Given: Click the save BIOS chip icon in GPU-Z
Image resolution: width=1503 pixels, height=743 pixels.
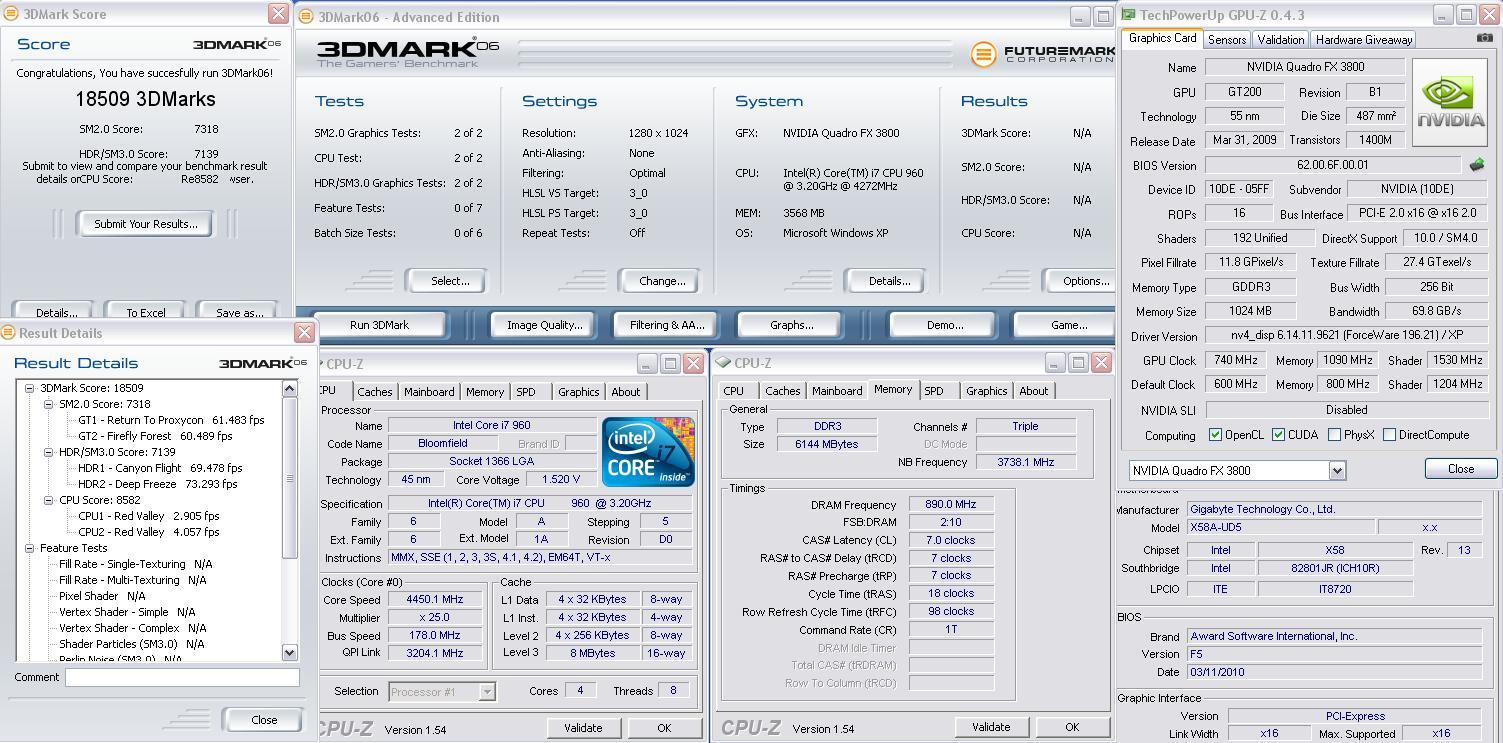Looking at the screenshot, I should coord(1477,165).
